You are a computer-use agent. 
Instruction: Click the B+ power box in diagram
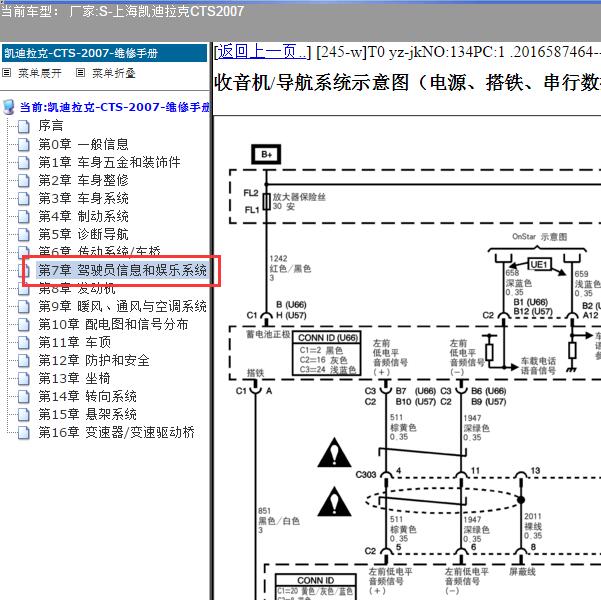click(x=266, y=155)
